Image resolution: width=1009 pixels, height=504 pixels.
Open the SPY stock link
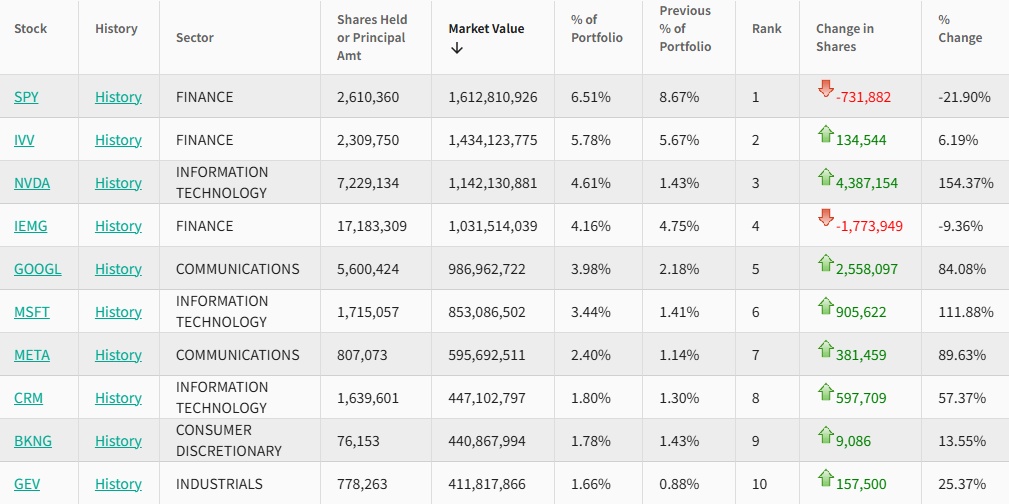tap(26, 97)
